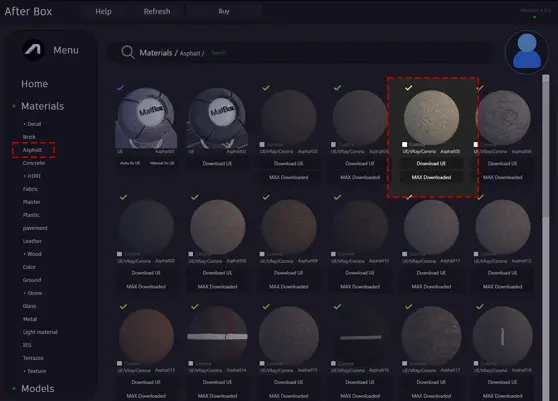
Task: Click the purple checkmark above Asphalt01 thumbnail
Action: [x=120, y=87]
